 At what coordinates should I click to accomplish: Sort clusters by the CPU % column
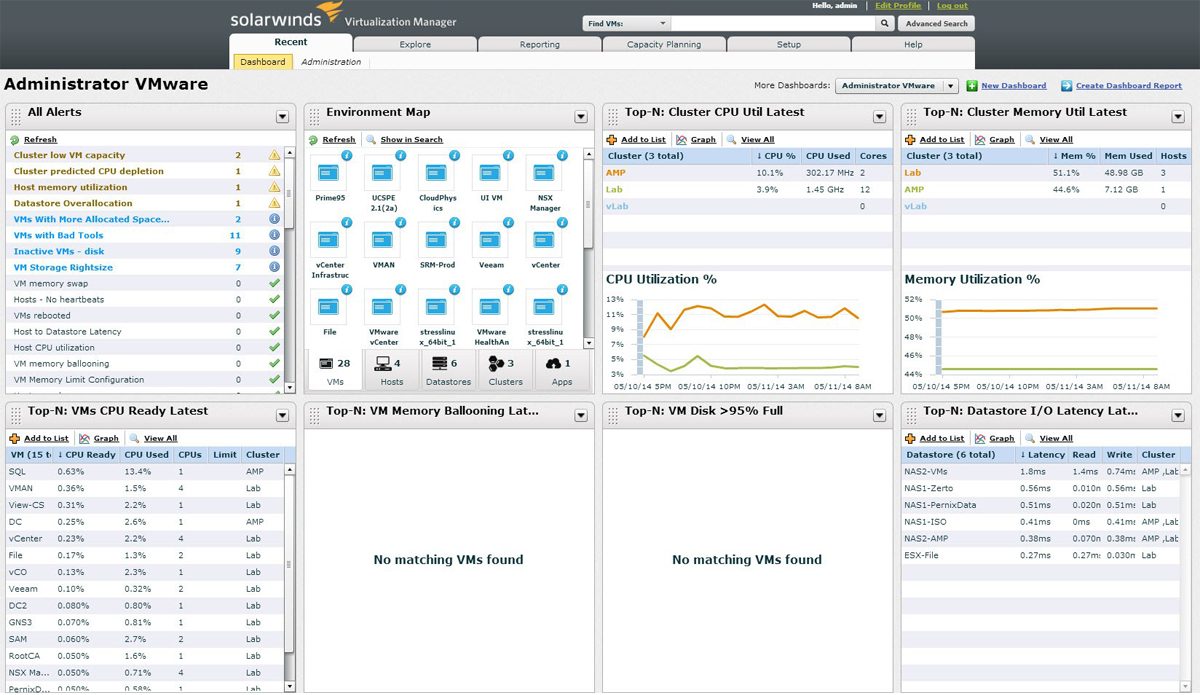(775, 155)
